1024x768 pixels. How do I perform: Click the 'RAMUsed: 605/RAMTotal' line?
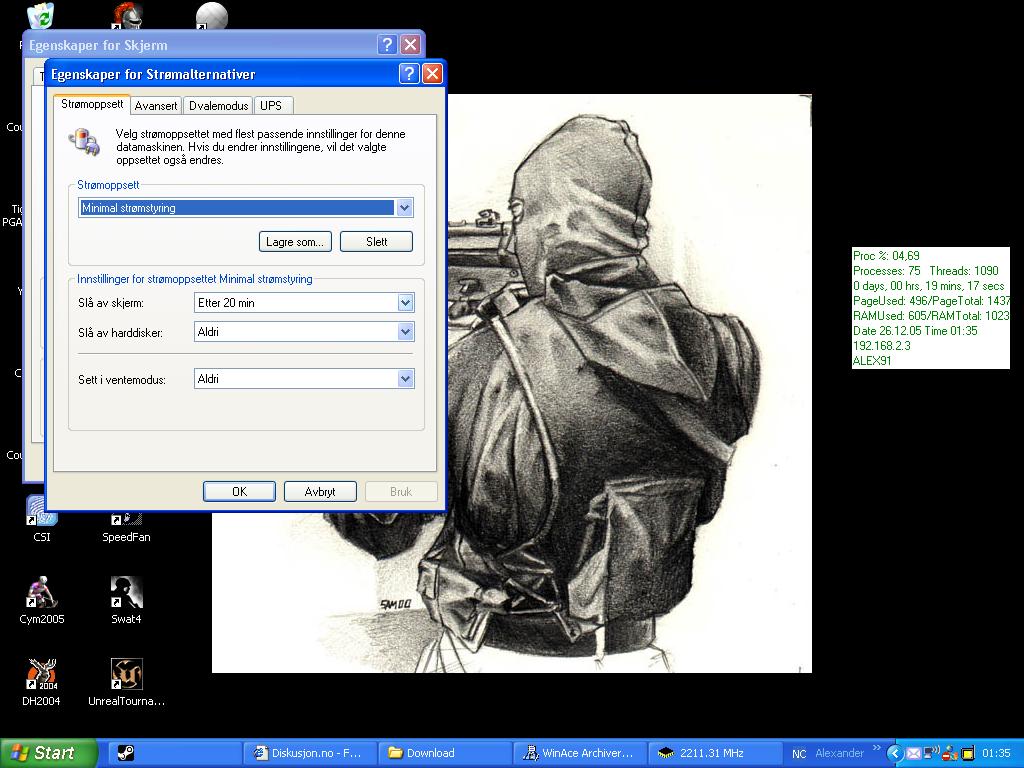click(x=931, y=315)
